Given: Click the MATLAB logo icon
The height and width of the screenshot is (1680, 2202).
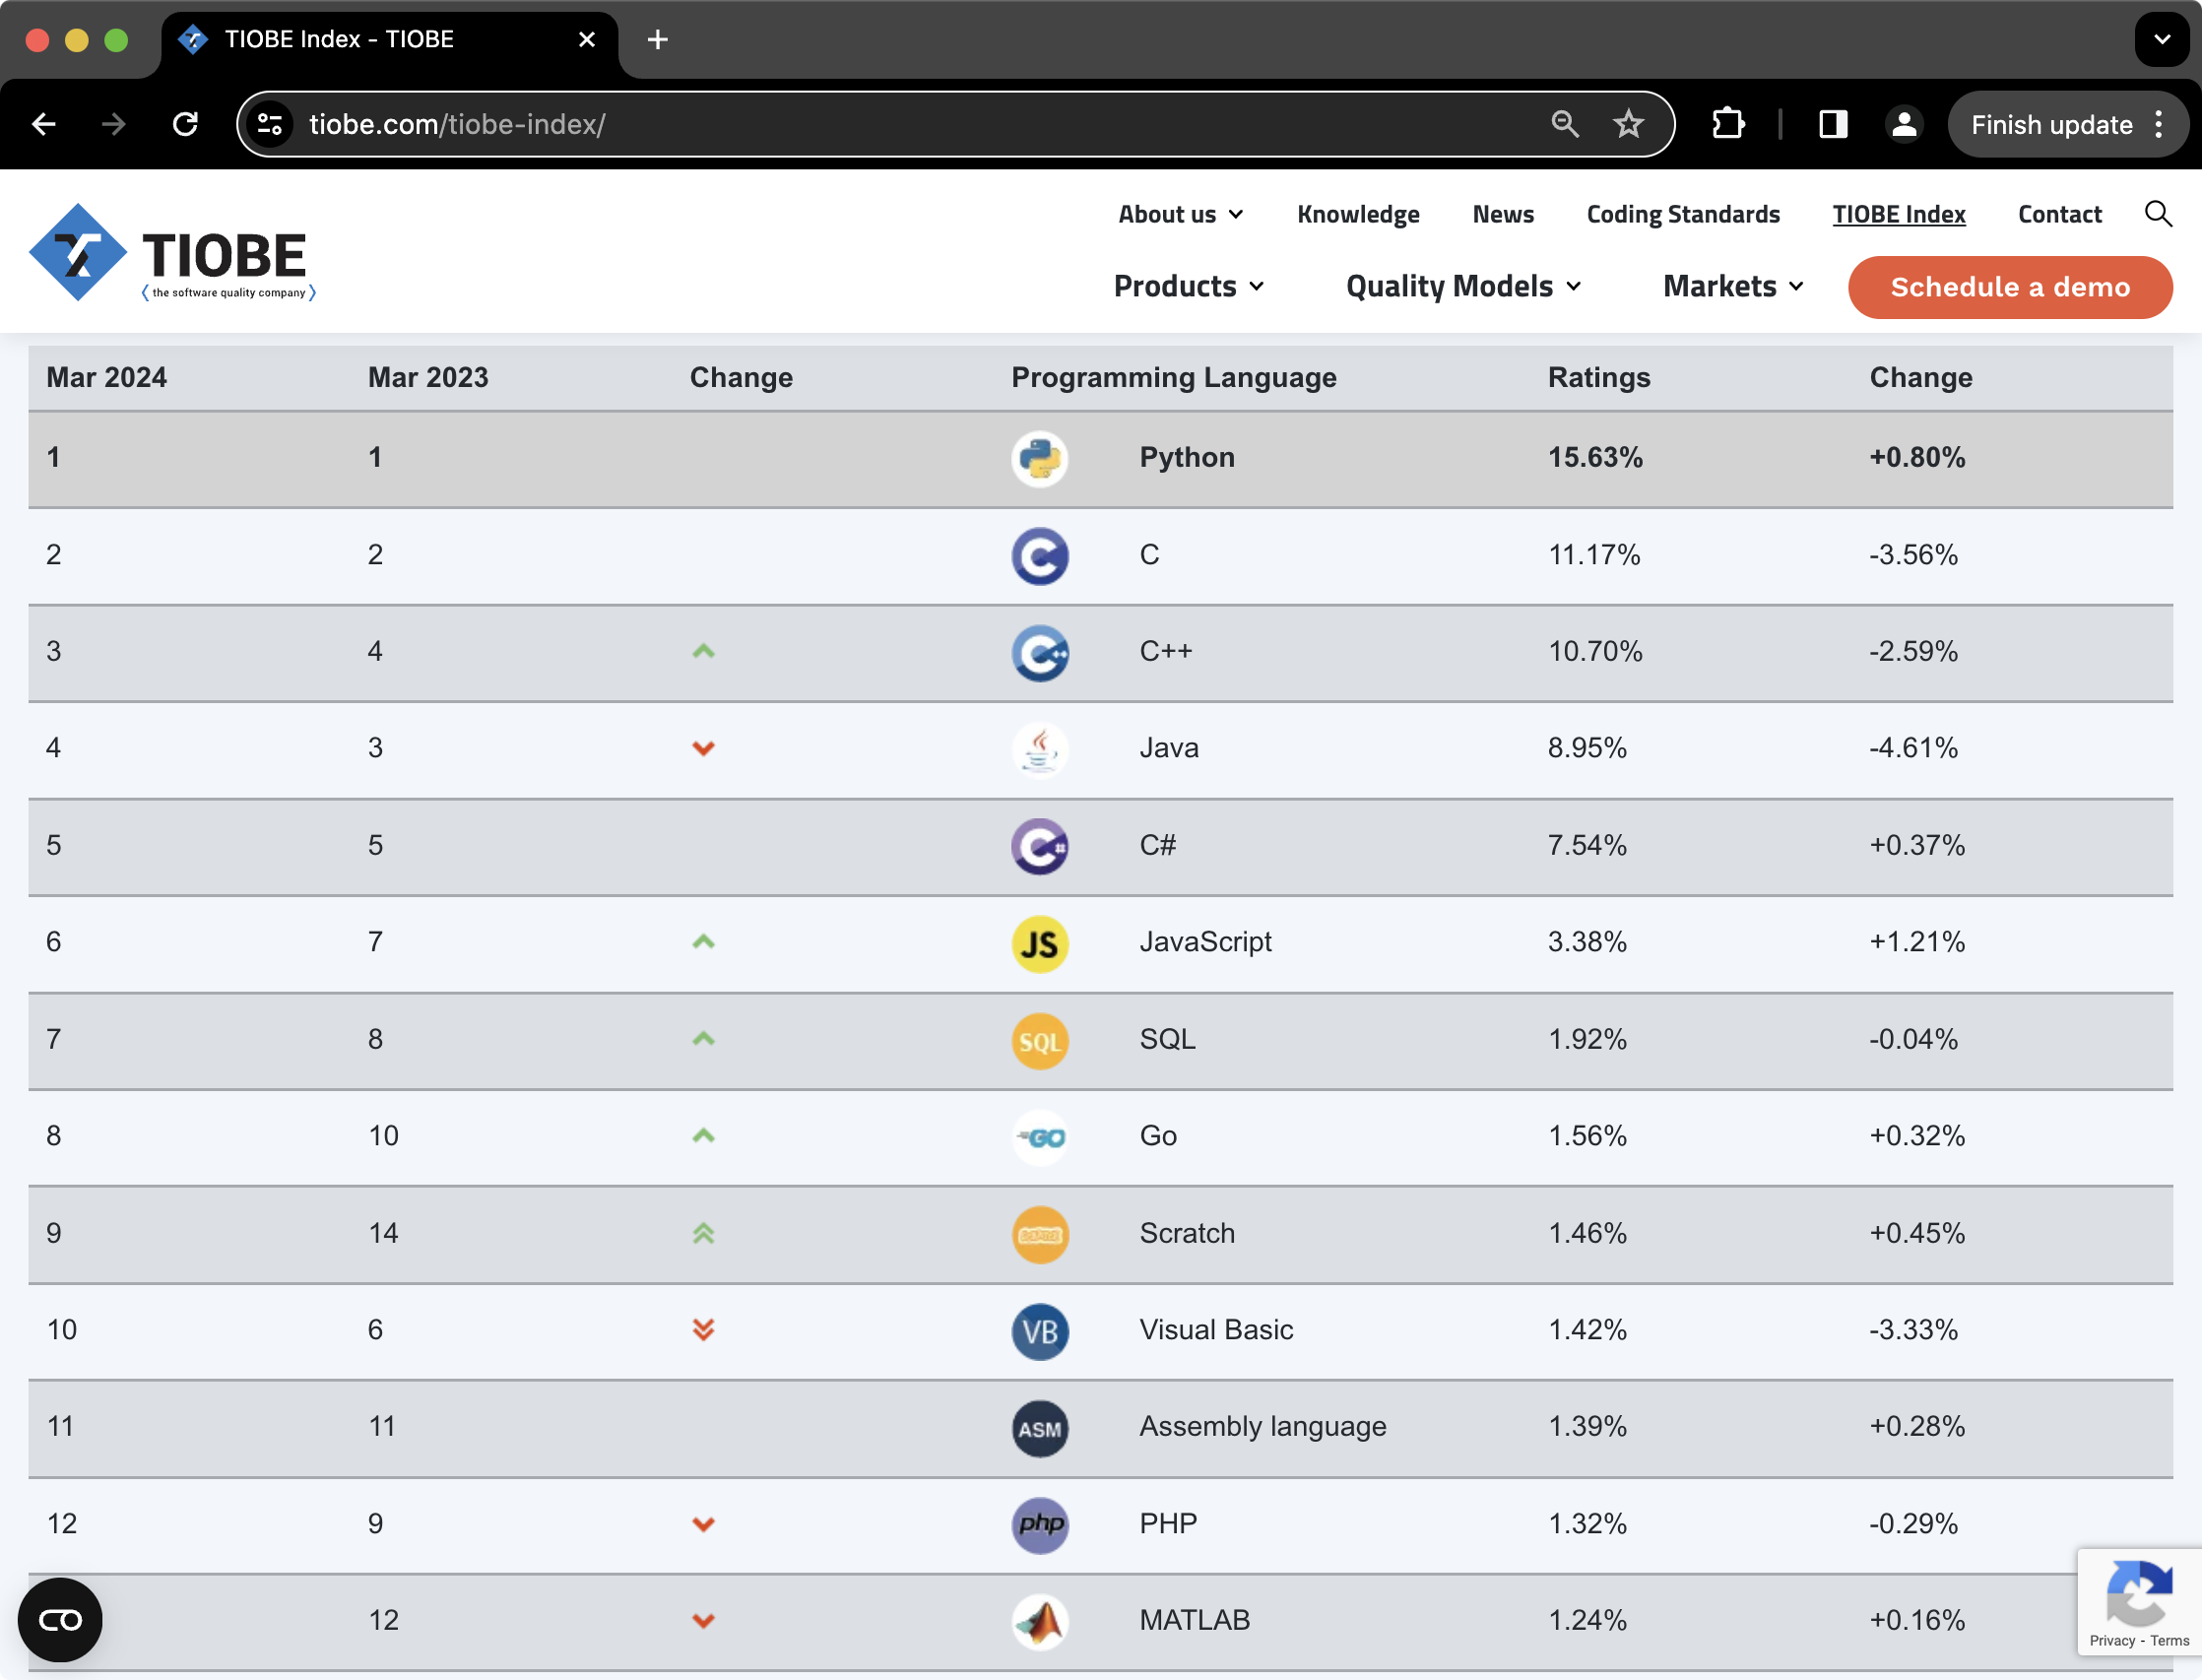Looking at the screenshot, I should pos(1040,1622).
